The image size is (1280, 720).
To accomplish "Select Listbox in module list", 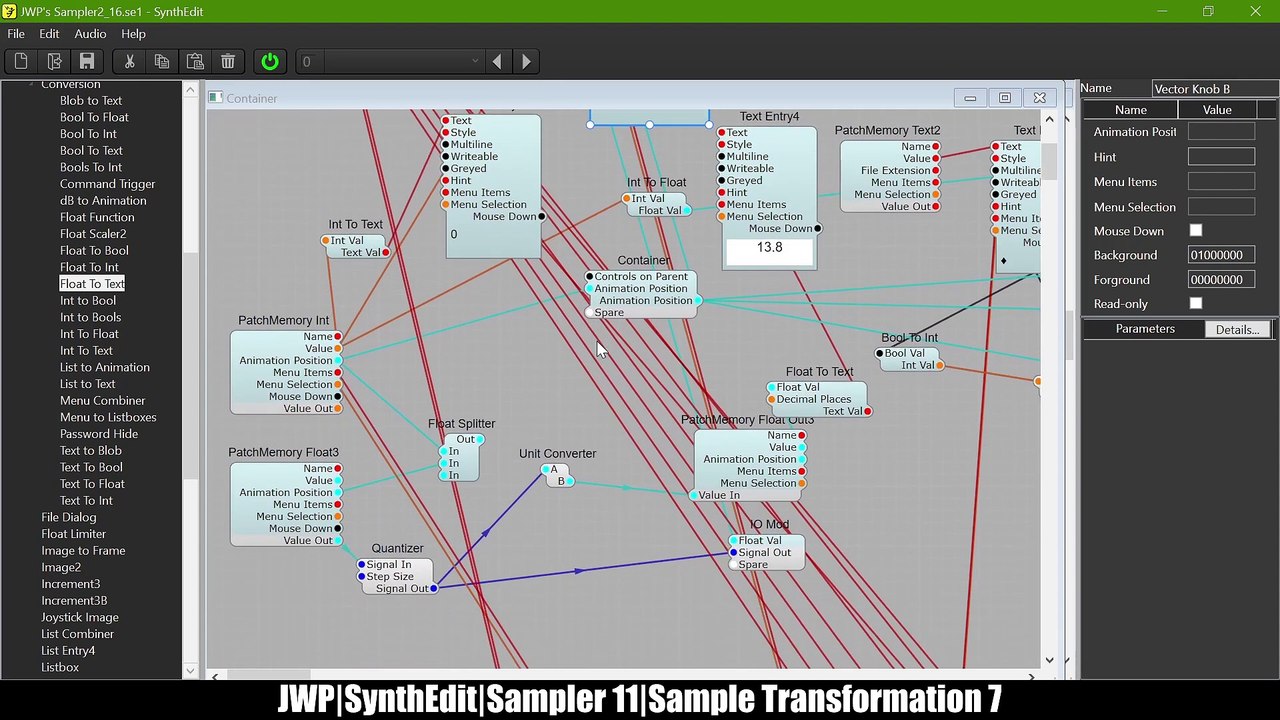I will [x=60, y=668].
